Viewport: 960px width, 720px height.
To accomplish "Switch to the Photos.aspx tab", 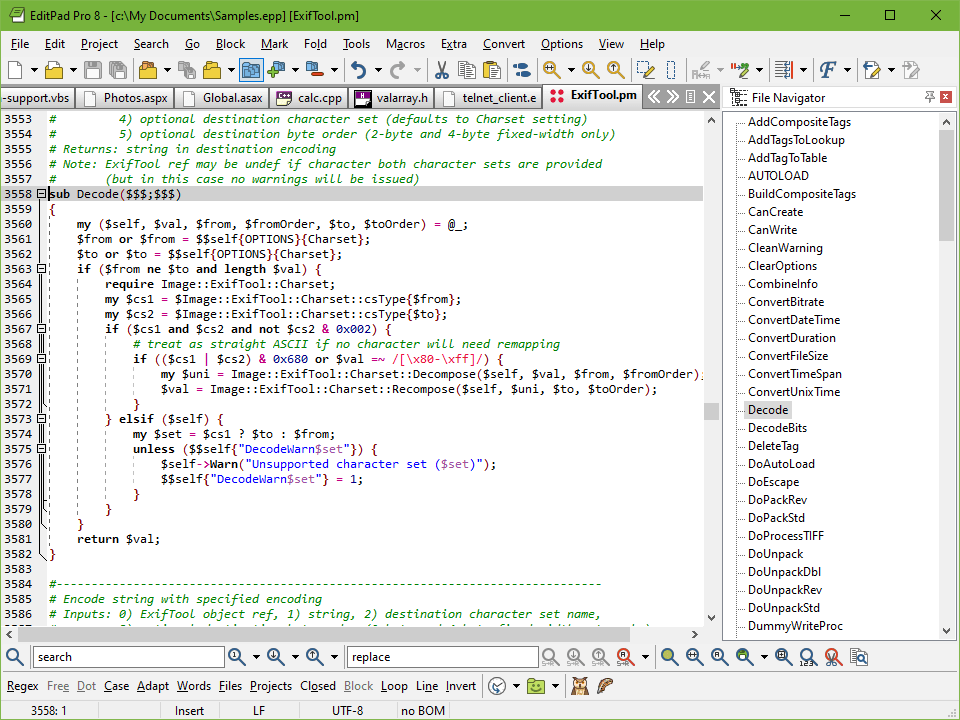I will [x=126, y=98].
